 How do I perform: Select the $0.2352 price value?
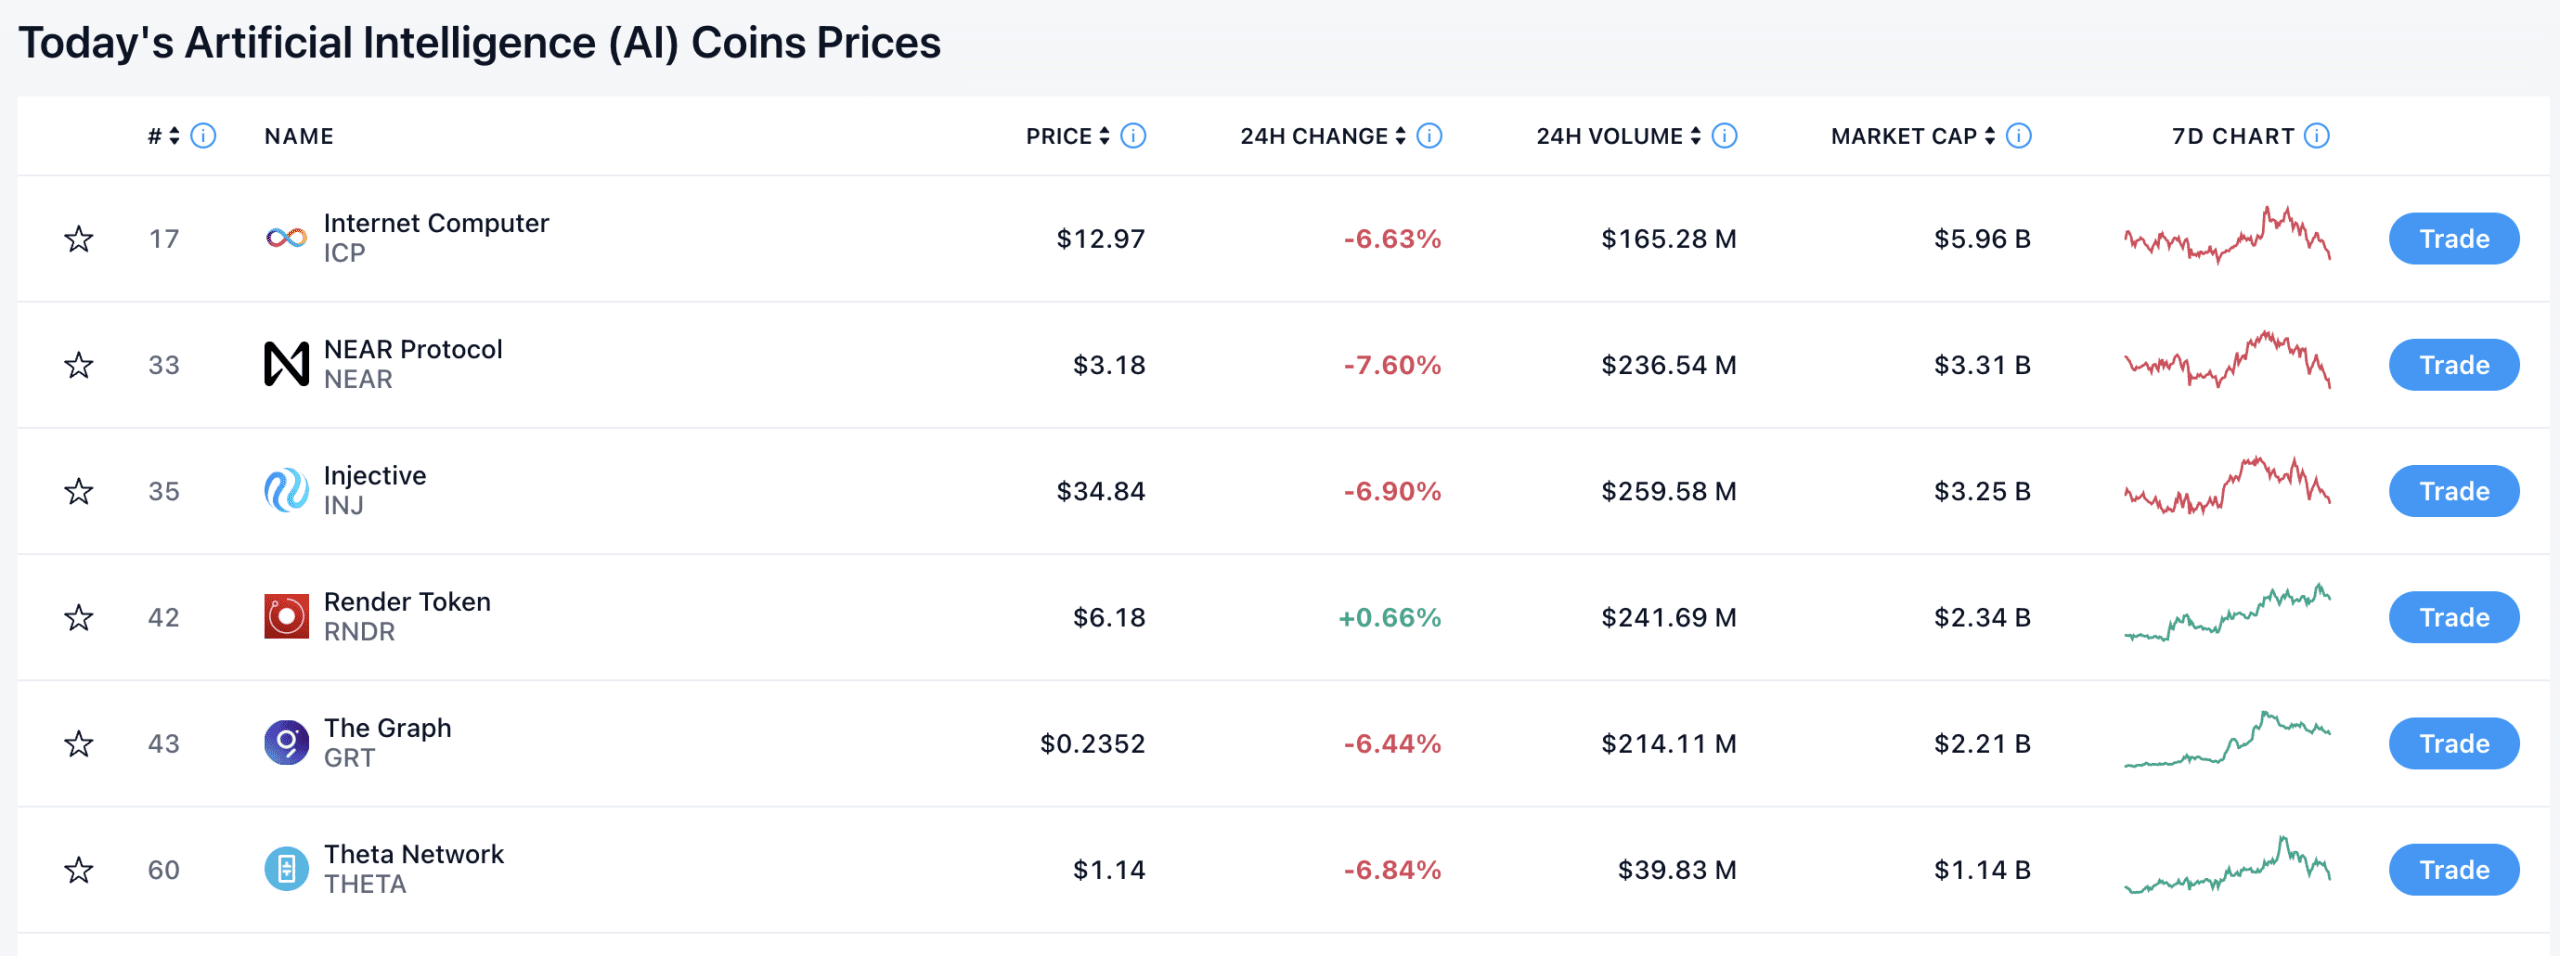[x=1092, y=743]
